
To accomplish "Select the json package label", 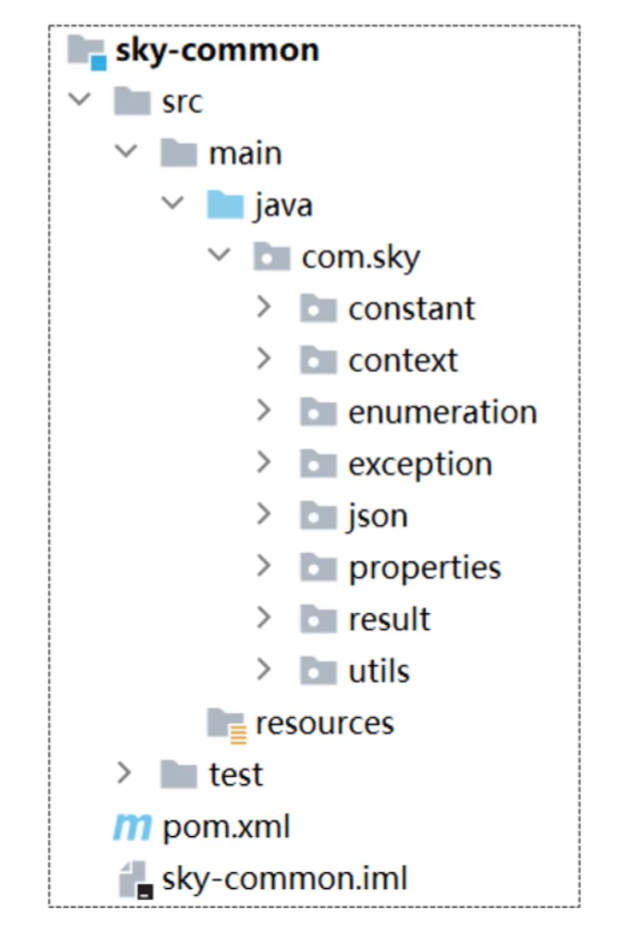I will pyautogui.click(x=378, y=517).
